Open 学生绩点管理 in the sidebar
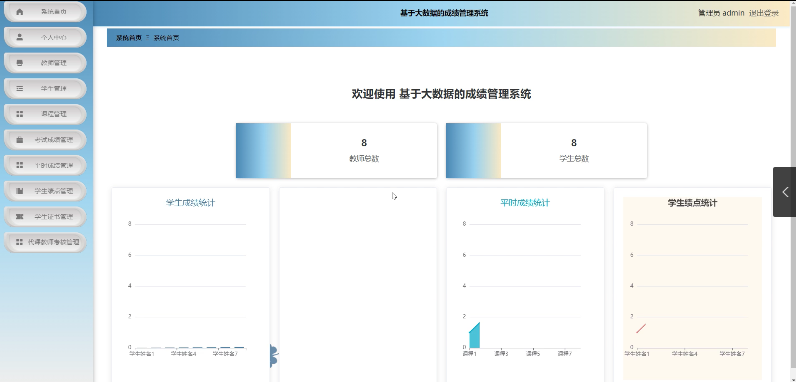This screenshot has width=796, height=382. click(45, 191)
